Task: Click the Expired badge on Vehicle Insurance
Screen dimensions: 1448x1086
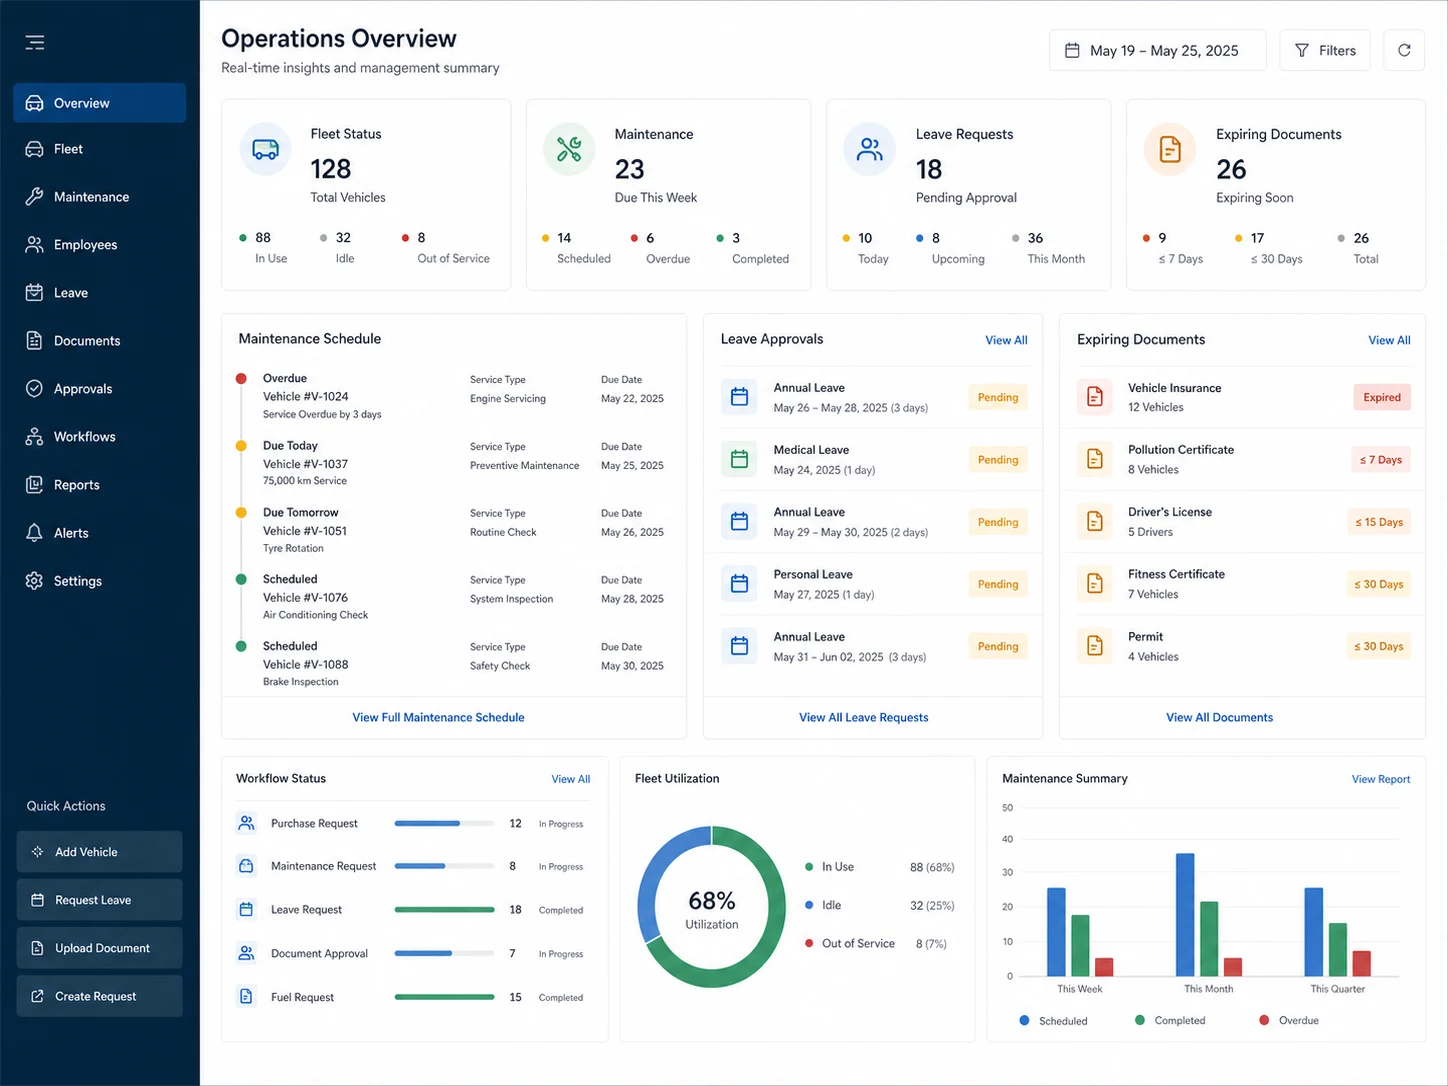Action: tap(1382, 397)
